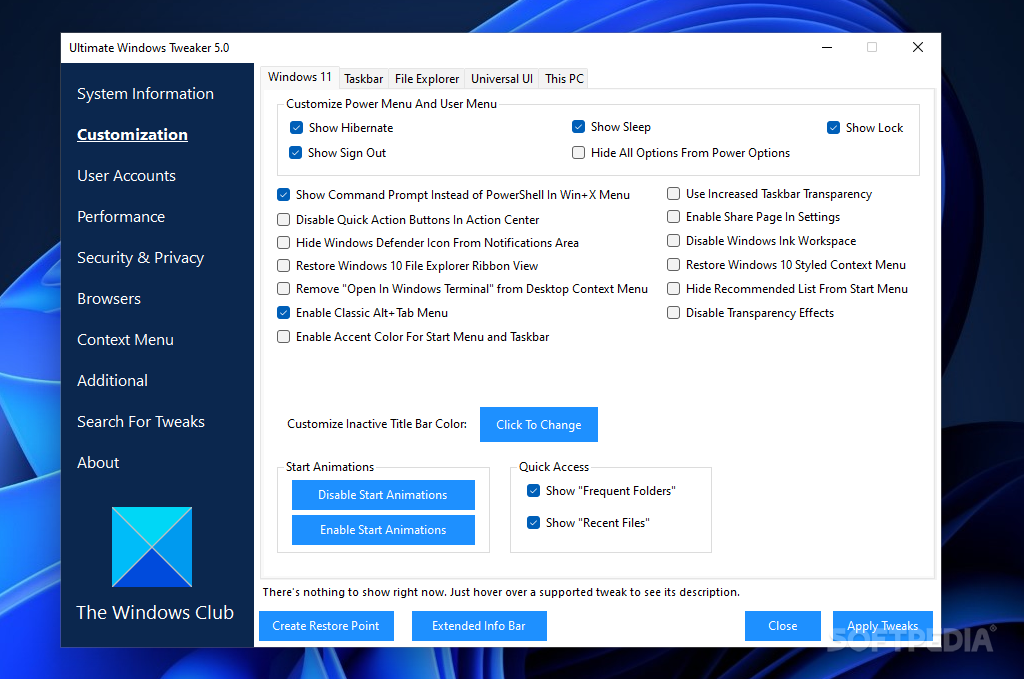Viewport: 1024px width, 679px height.
Task: Minimize the Ultimate Windows Tweaker window
Action: 827,48
